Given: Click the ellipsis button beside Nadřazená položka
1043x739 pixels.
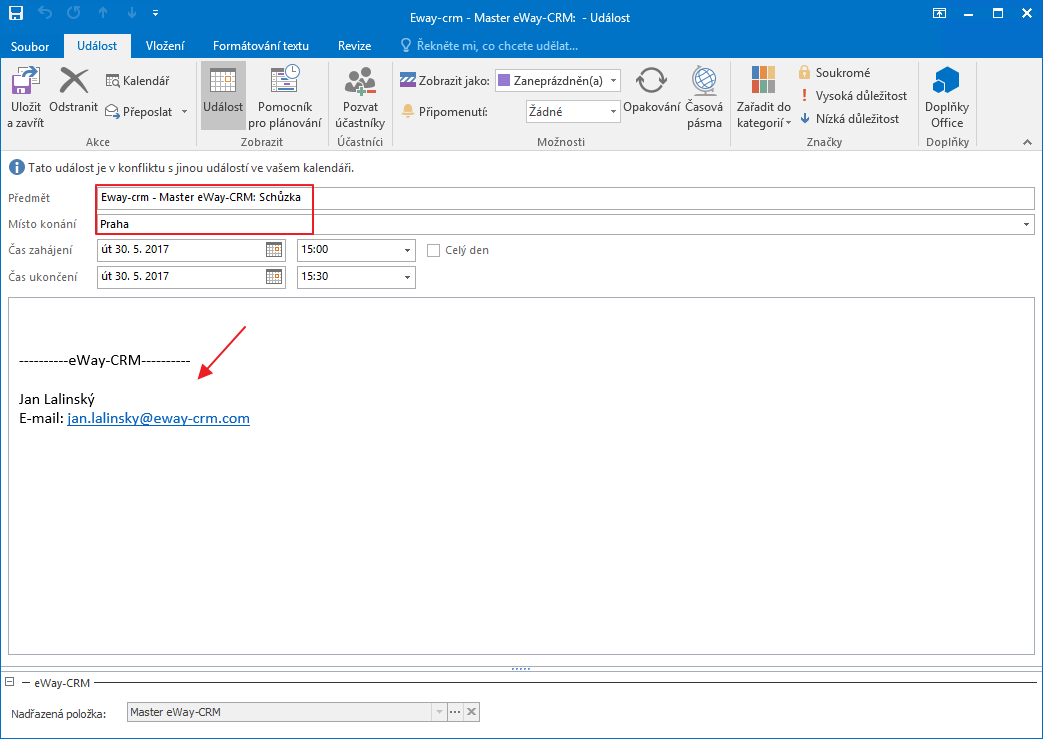Looking at the screenshot, I should click(x=455, y=712).
